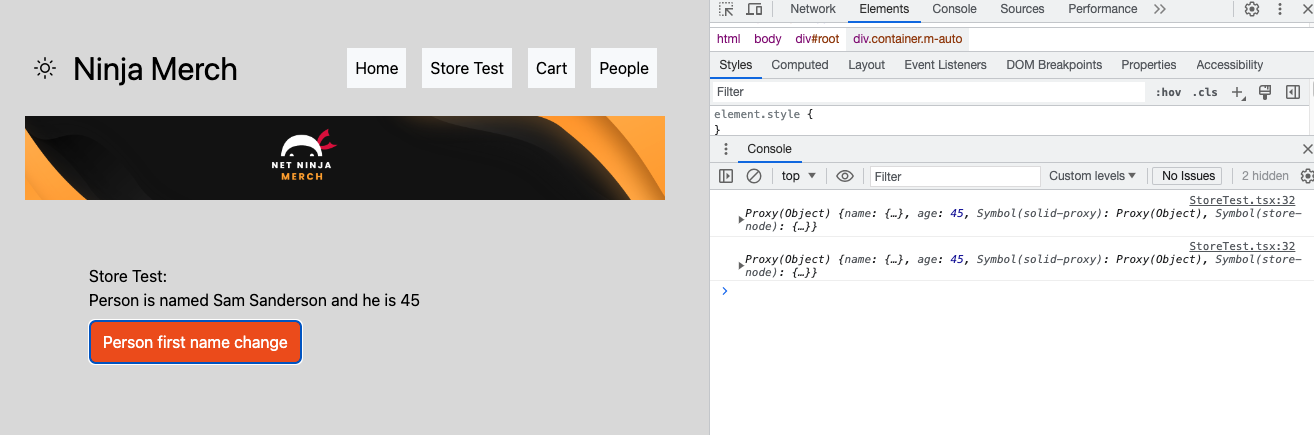The image size is (1314, 435).
Task: Open the Store Test nav link
Action: pos(467,68)
